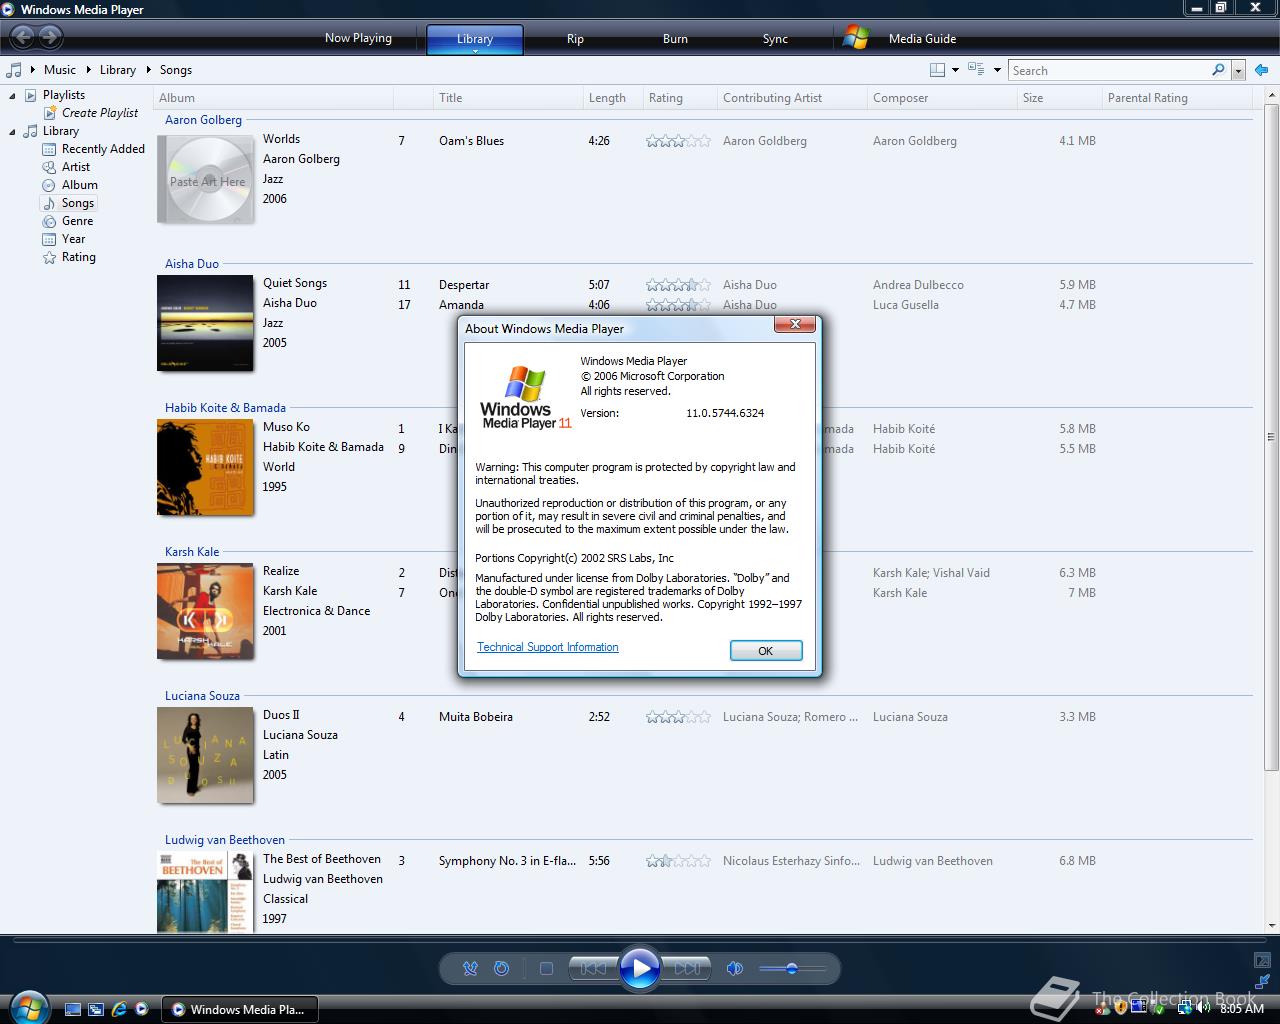Select the Genre view in sidebar
Image resolution: width=1280 pixels, height=1024 pixels.
coord(77,221)
